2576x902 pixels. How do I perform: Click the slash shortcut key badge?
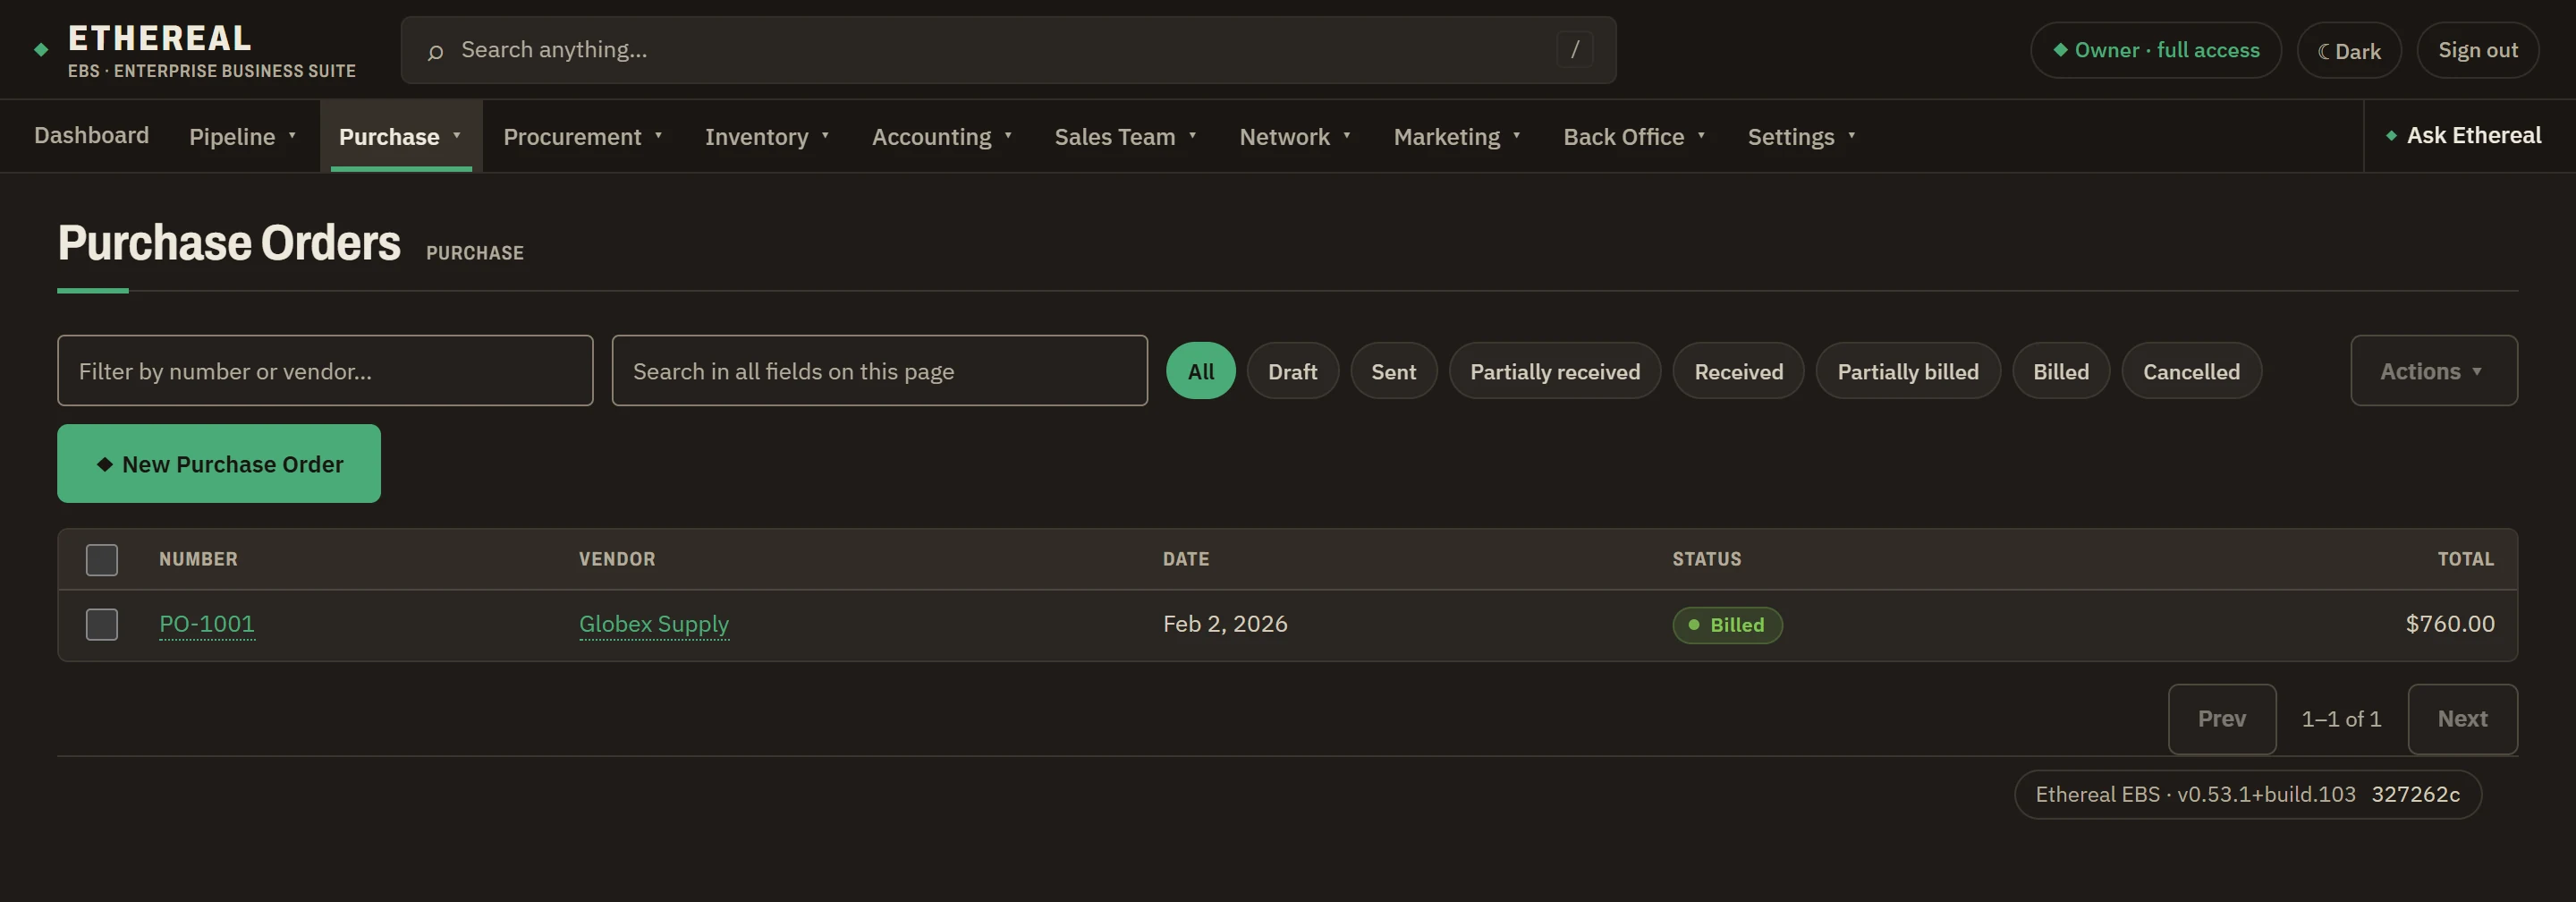1574,49
